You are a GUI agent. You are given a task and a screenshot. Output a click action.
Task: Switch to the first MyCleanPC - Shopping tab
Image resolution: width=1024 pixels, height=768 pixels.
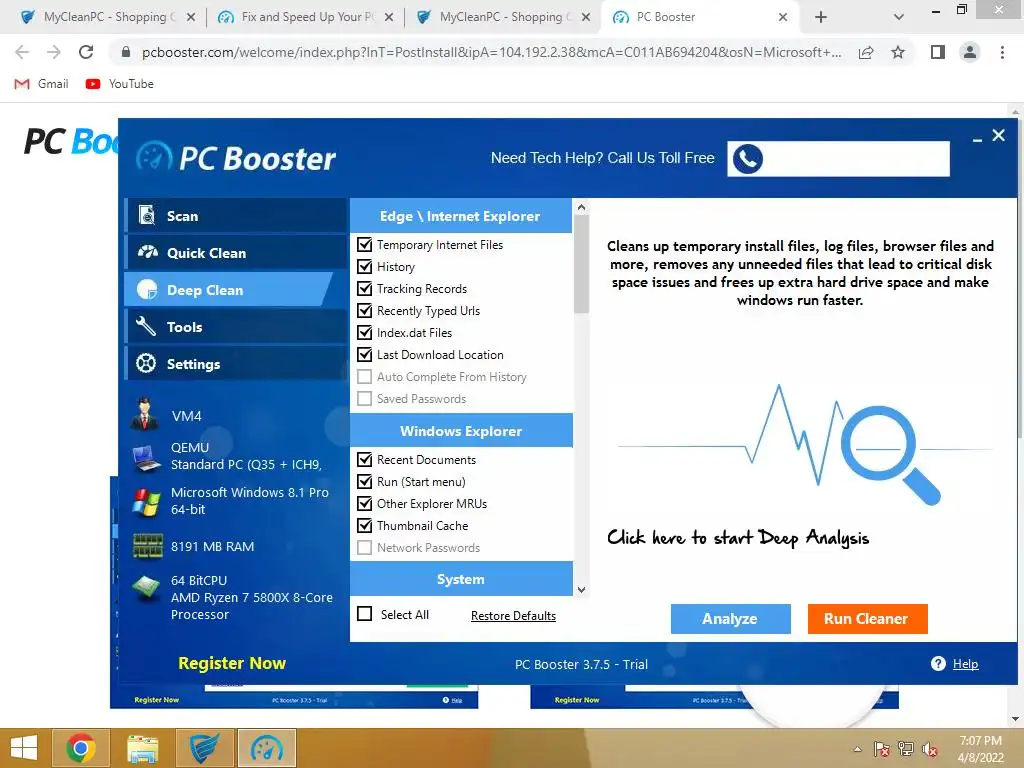pyautogui.click(x=108, y=17)
